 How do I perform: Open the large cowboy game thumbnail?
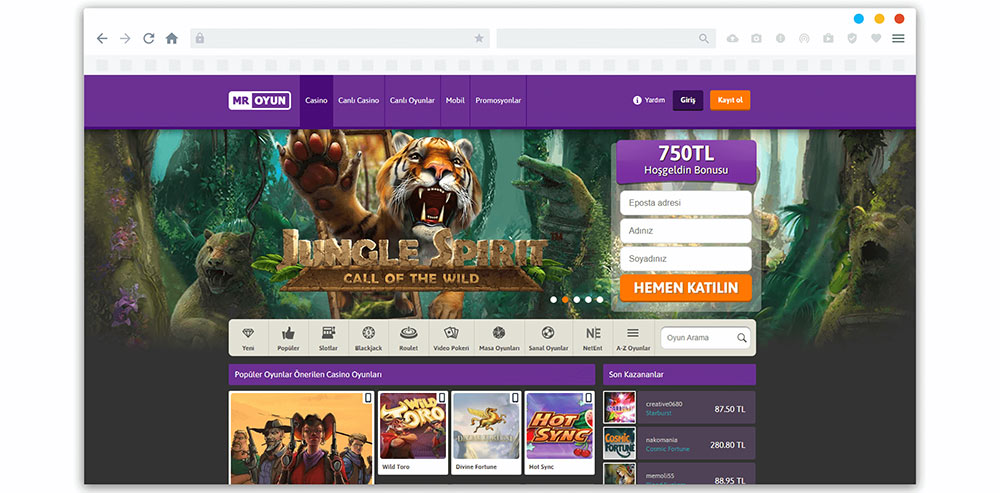(302, 438)
